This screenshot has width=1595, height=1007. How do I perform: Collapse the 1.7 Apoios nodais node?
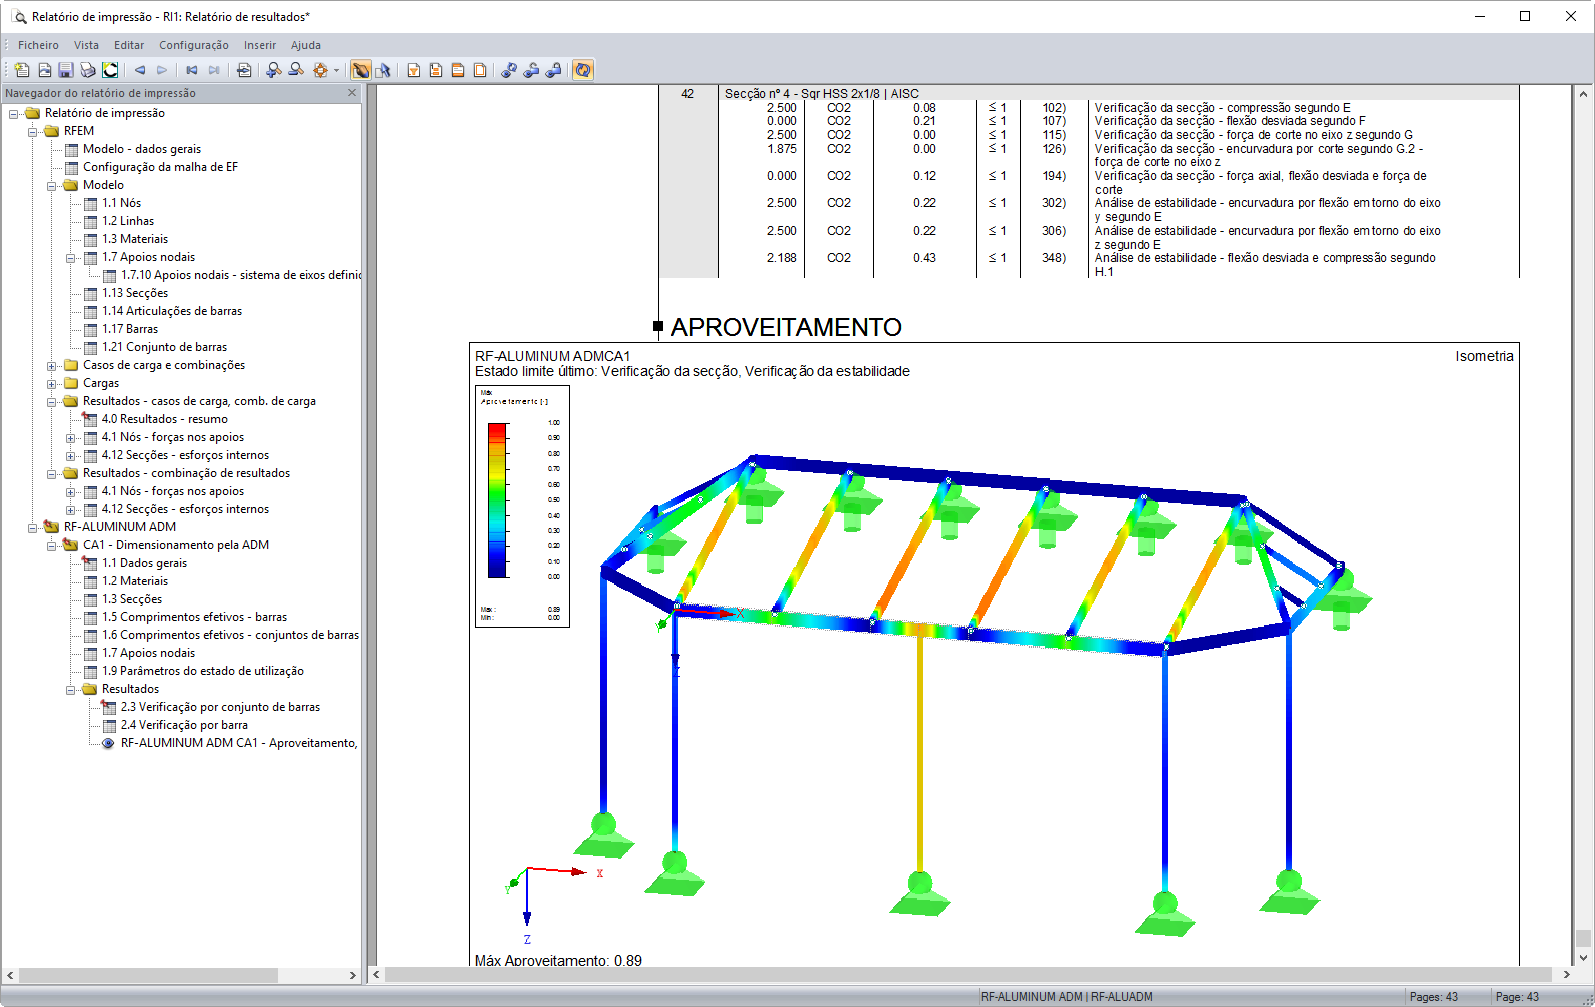tap(71, 257)
